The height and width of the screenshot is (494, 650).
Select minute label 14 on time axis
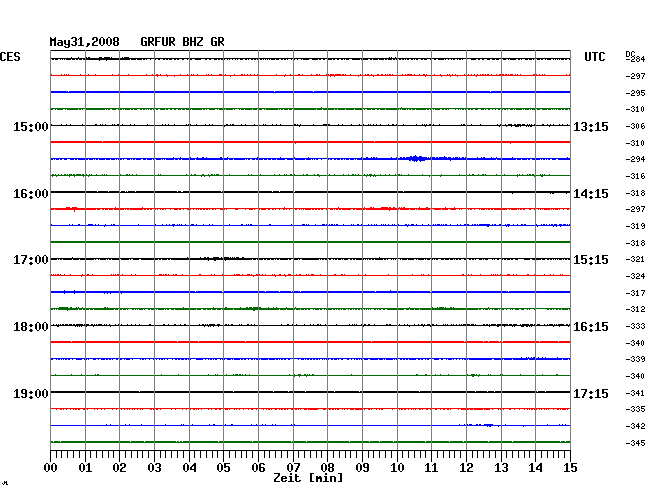pyautogui.click(x=535, y=468)
